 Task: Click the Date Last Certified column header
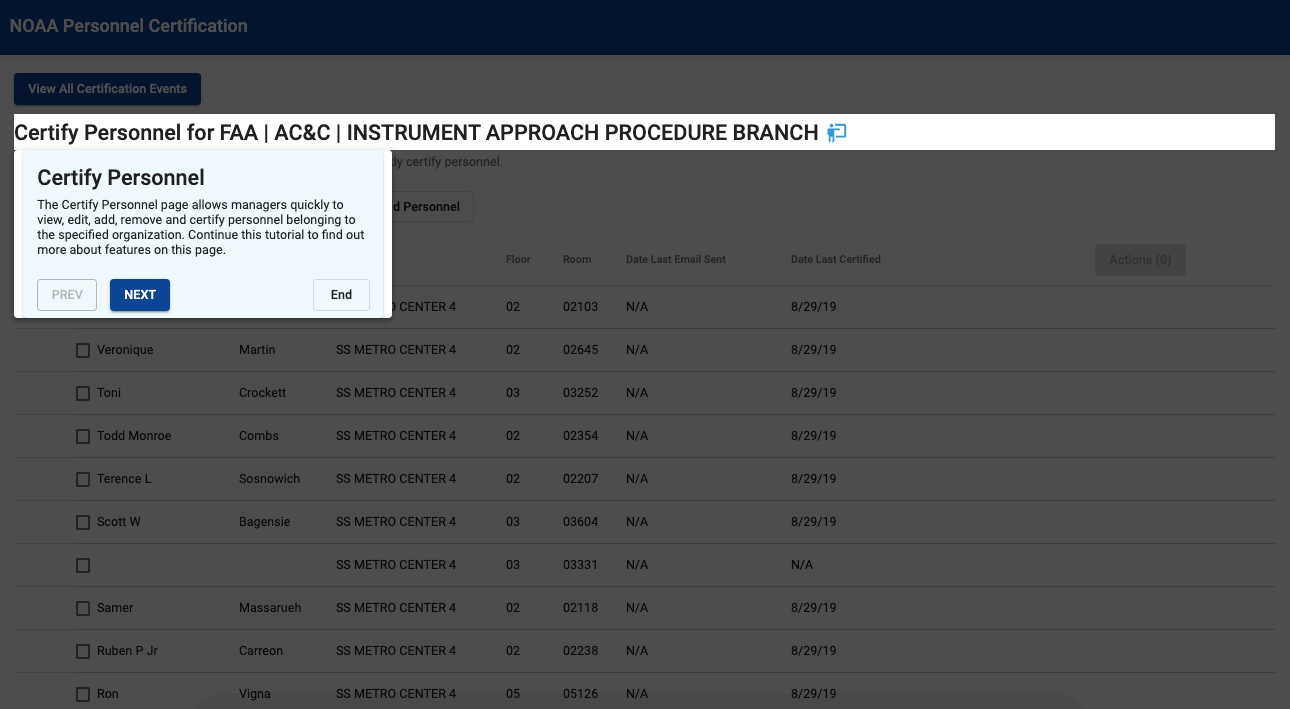click(x=836, y=259)
